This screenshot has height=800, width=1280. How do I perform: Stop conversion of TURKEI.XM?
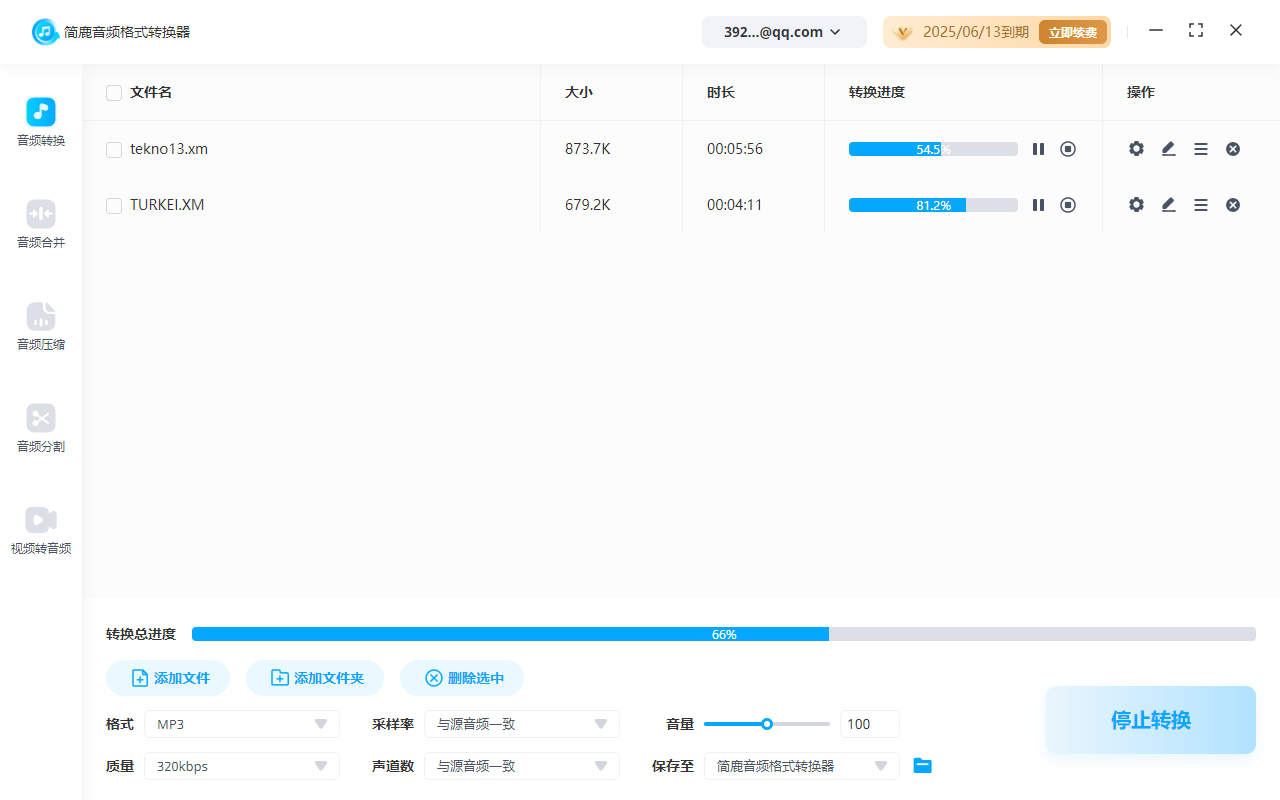(x=1068, y=205)
